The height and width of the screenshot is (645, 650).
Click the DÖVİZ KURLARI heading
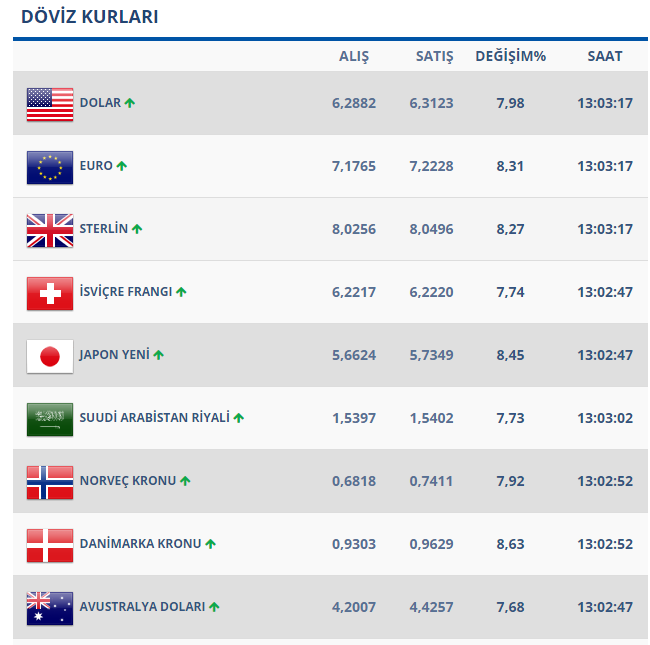tap(89, 17)
